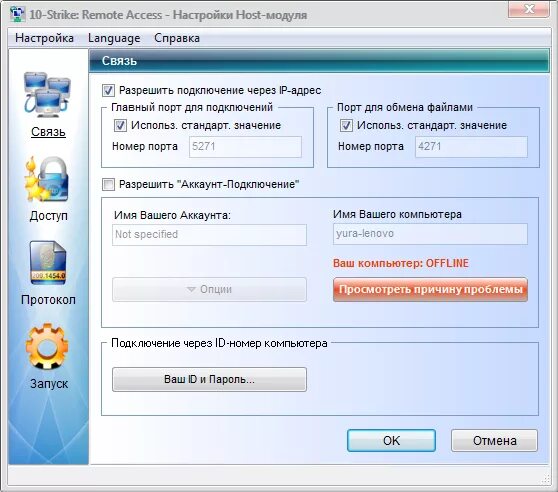The image size is (558, 492).
Task: Click the Имя Вашего компьютера label
Action: point(397,214)
